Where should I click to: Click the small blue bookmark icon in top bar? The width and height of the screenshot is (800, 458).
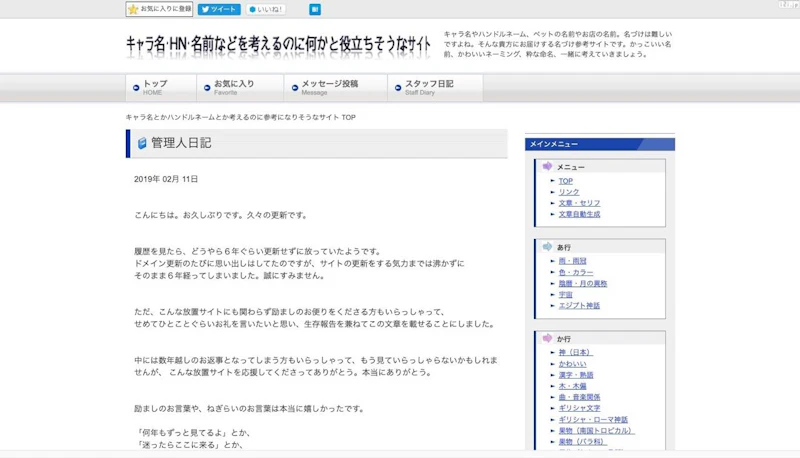[x=315, y=9]
